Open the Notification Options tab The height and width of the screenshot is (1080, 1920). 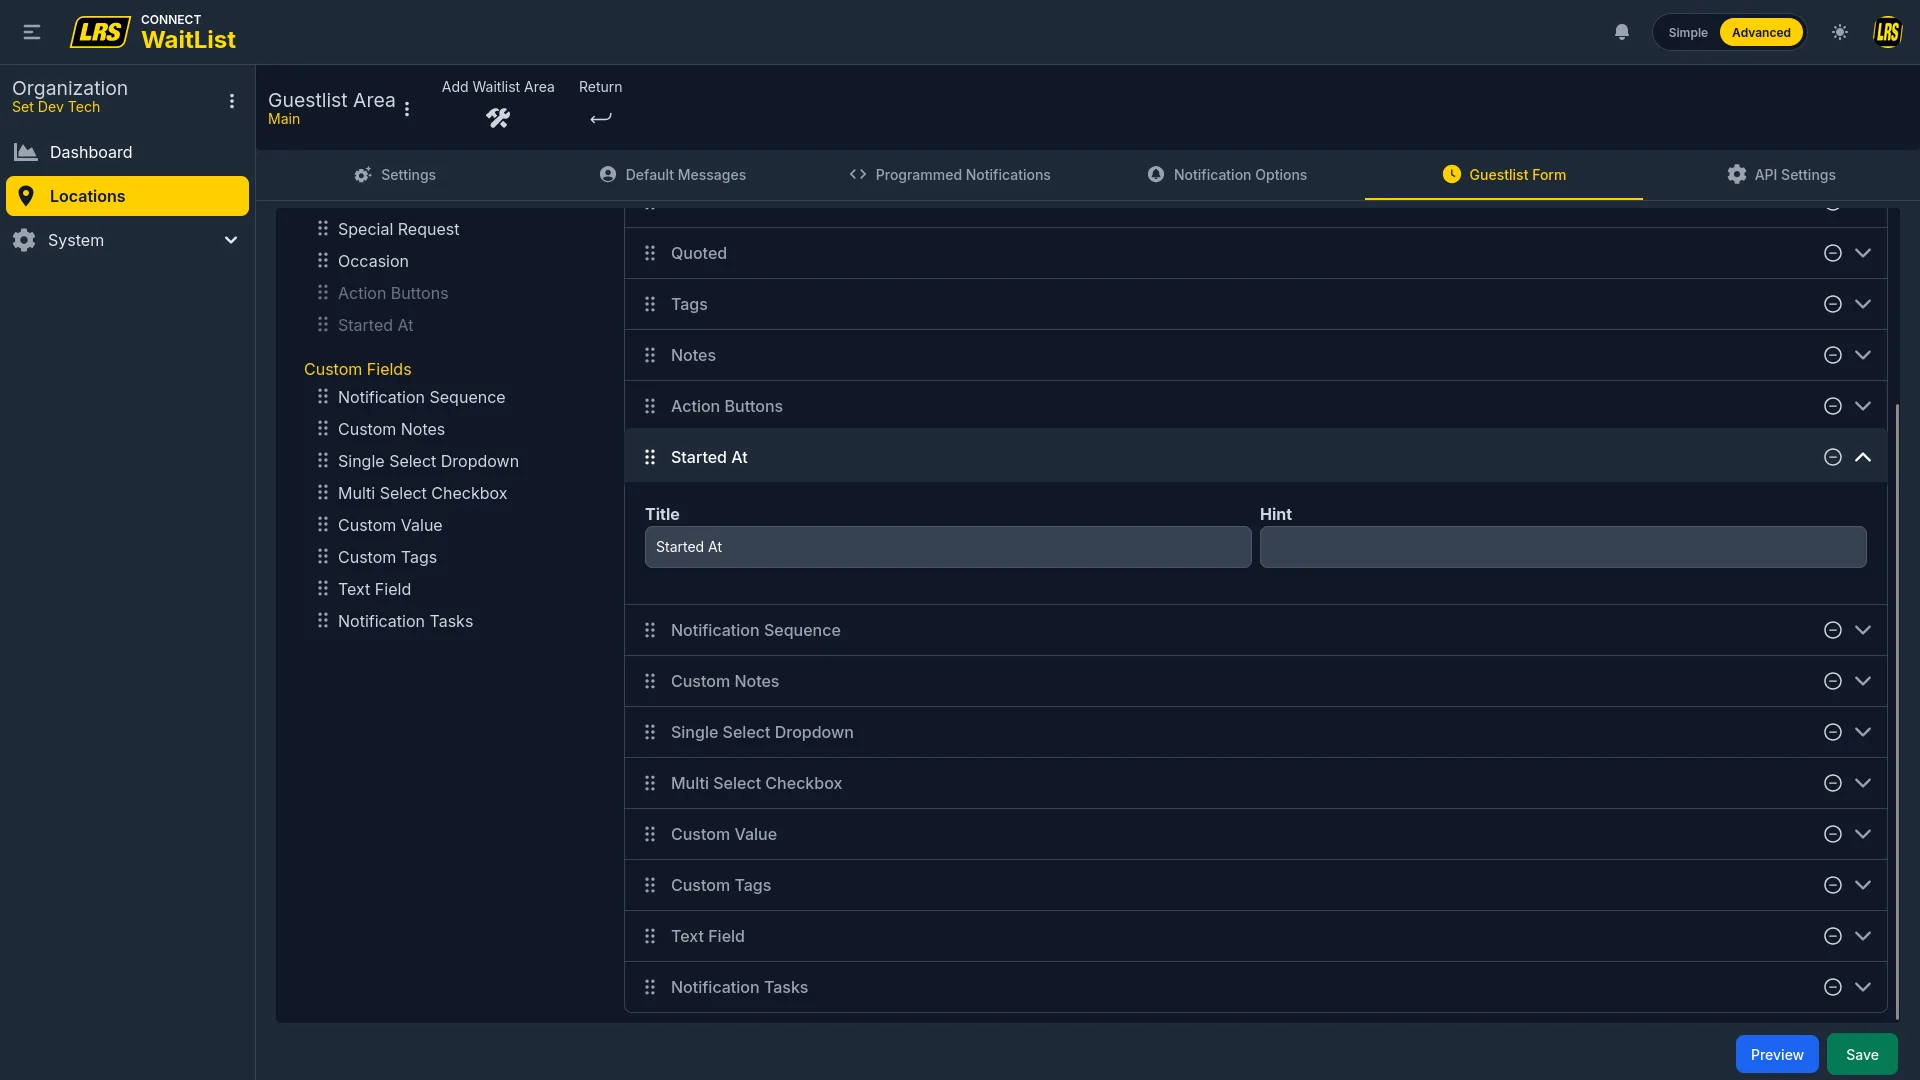(x=1227, y=175)
